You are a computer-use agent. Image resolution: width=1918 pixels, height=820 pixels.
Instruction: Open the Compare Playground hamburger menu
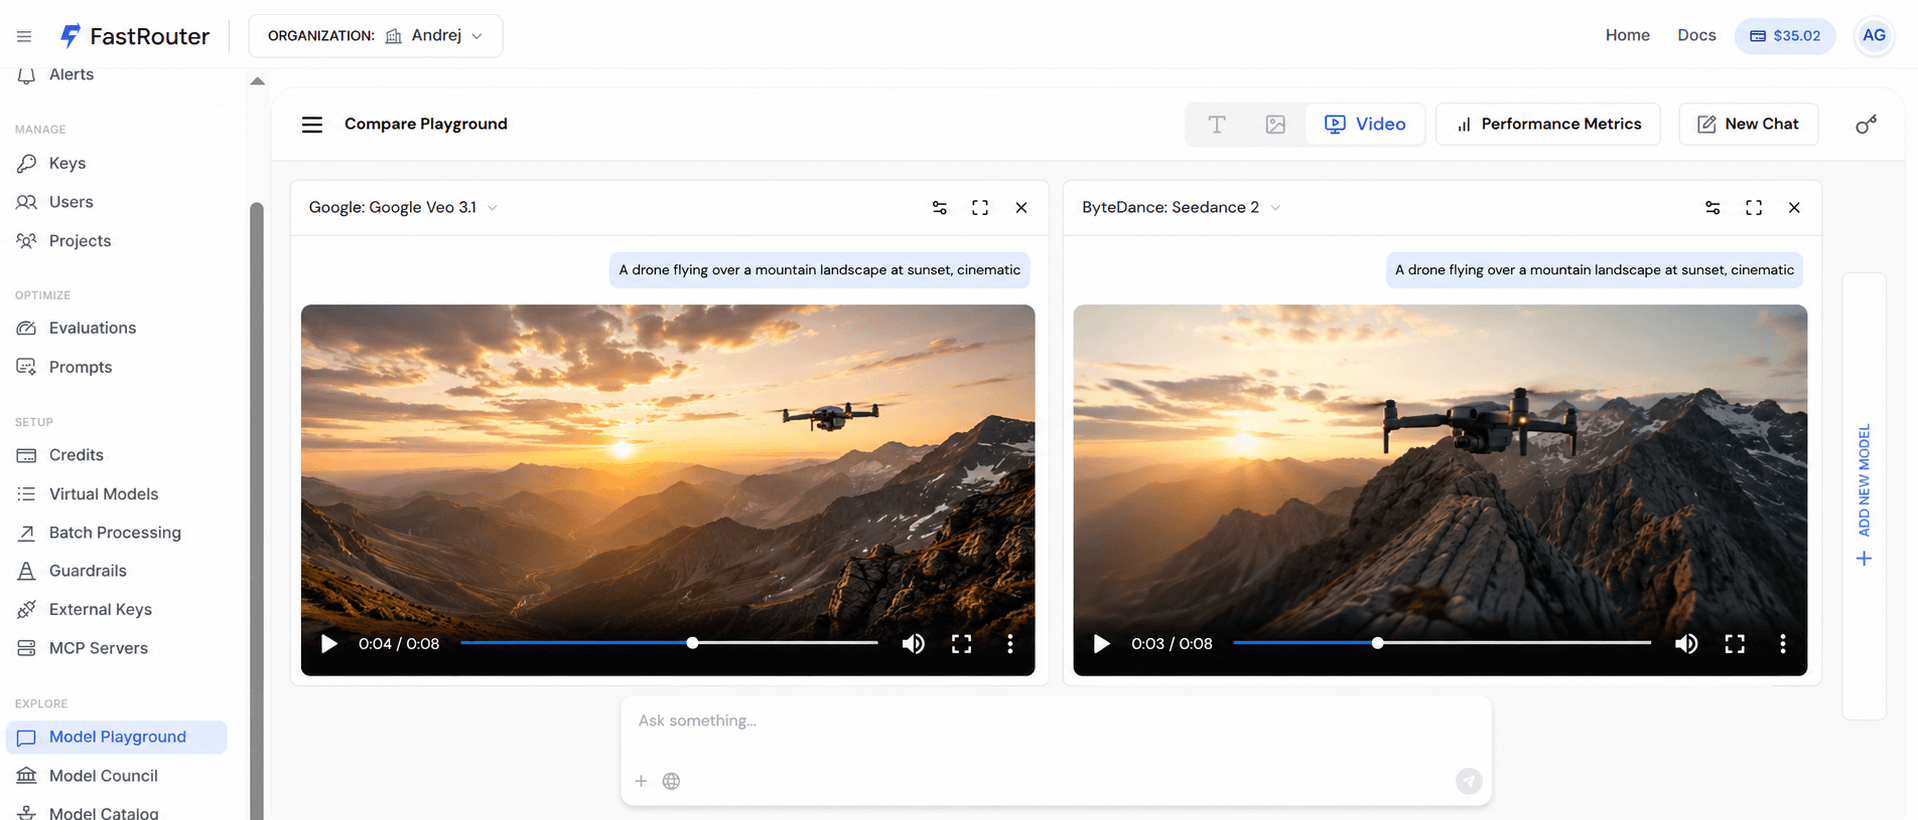(312, 124)
